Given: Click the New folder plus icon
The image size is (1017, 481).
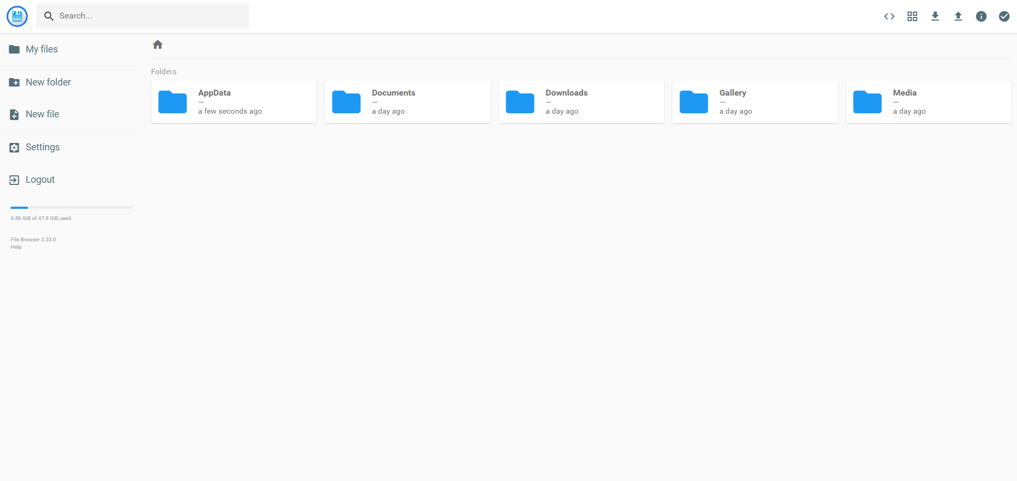Looking at the screenshot, I should pos(14,82).
